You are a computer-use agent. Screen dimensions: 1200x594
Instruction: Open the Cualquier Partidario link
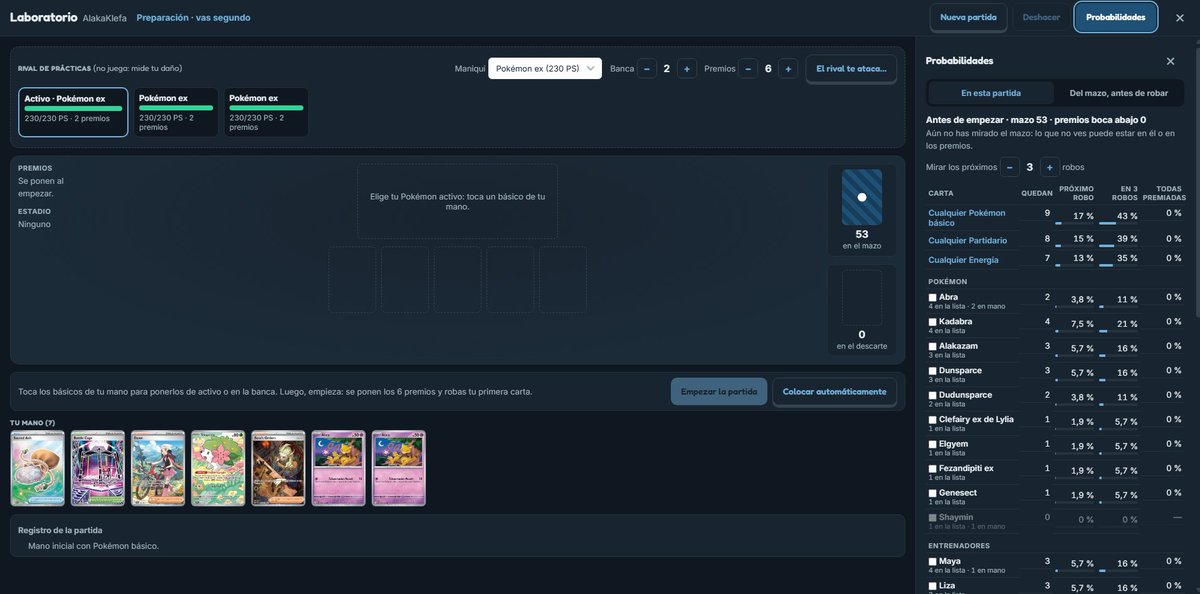point(968,240)
